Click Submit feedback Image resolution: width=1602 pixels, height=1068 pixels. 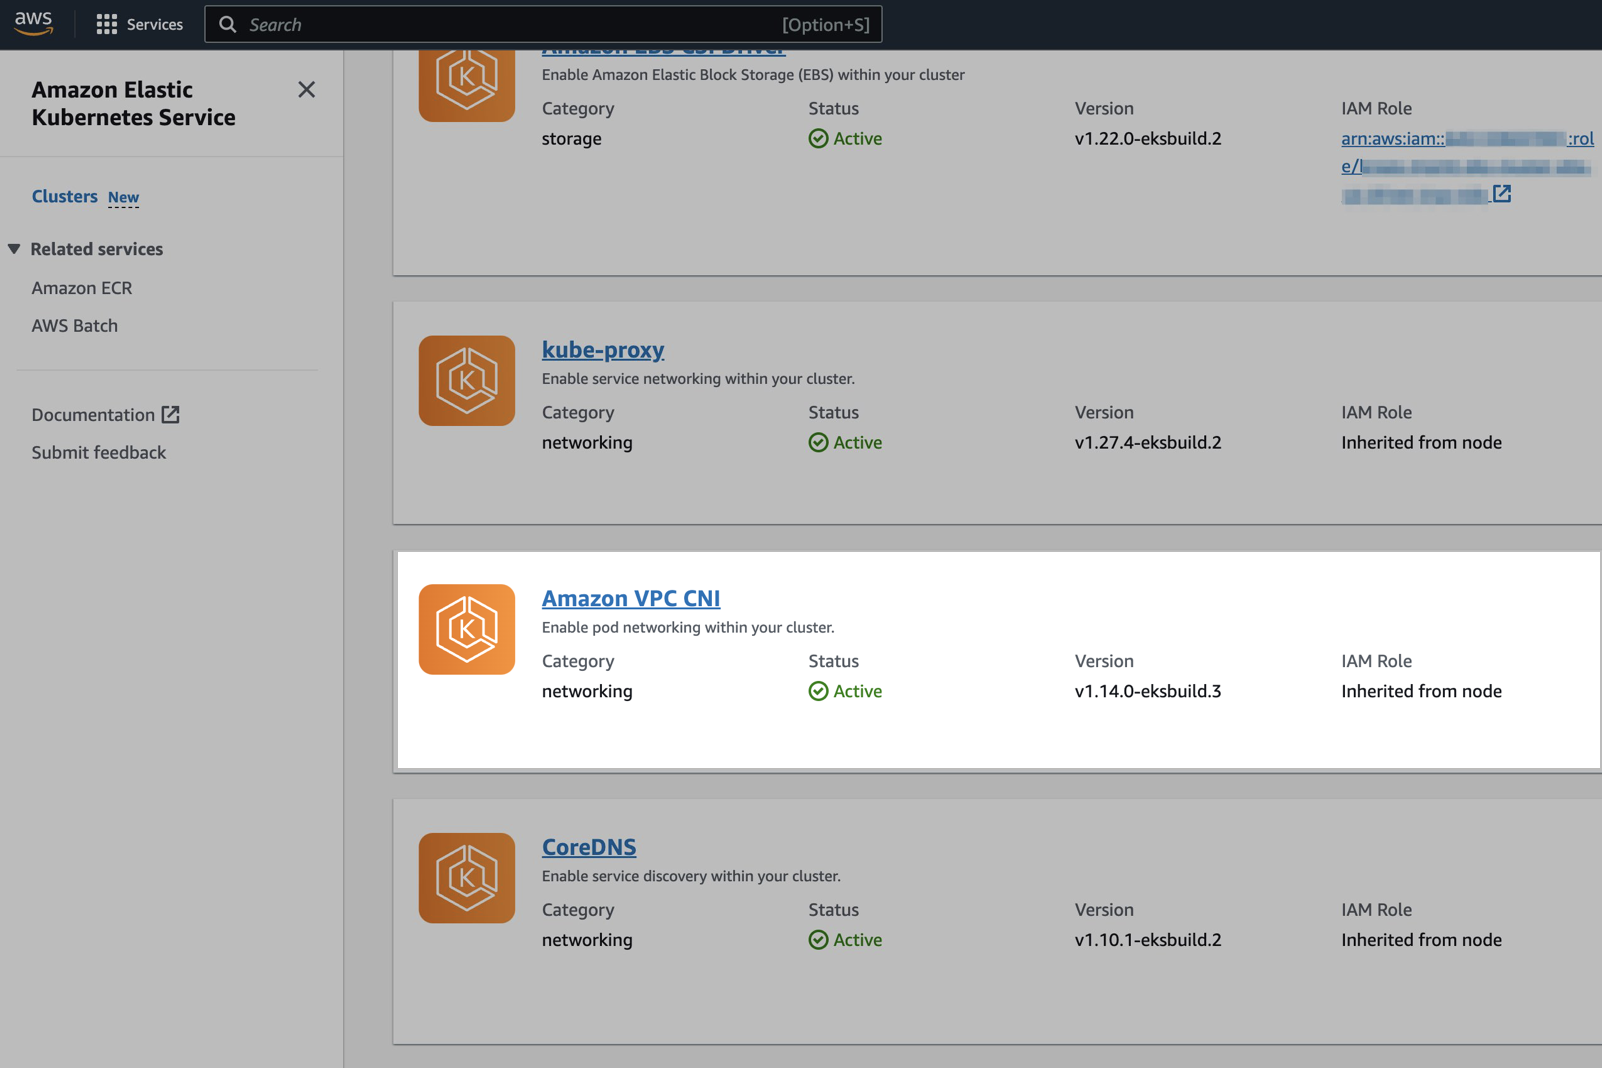[98, 452]
